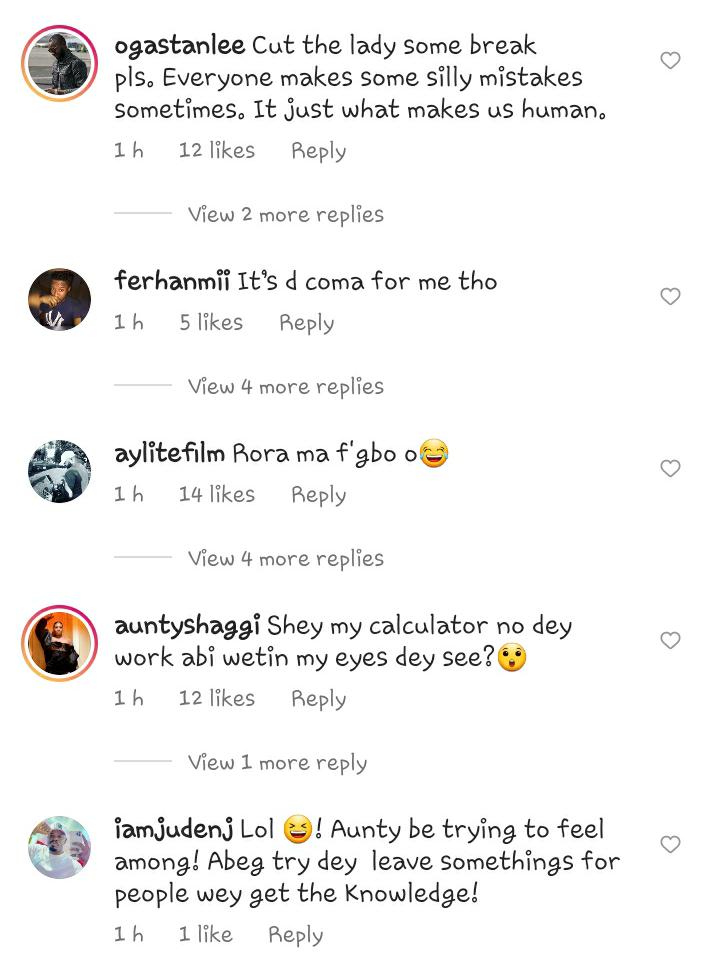This screenshot has height=957, width=720.
Task: Open the ferhanmii username link
Action: click(x=172, y=281)
